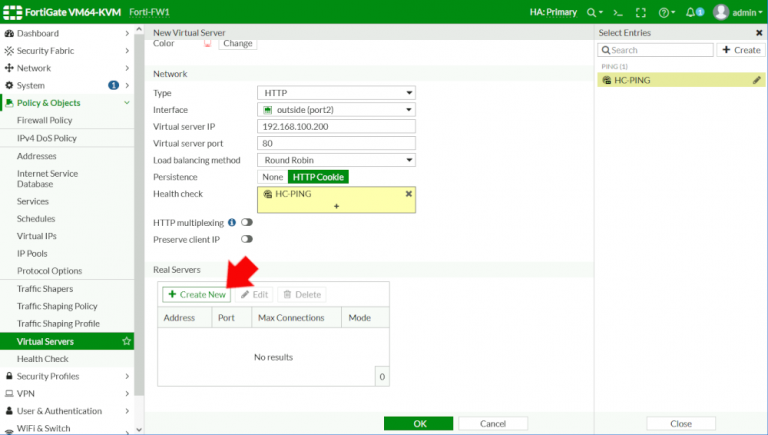This screenshot has width=768, height=435.
Task: Remove HC-PING from Health check field
Action: pyautogui.click(x=408, y=193)
